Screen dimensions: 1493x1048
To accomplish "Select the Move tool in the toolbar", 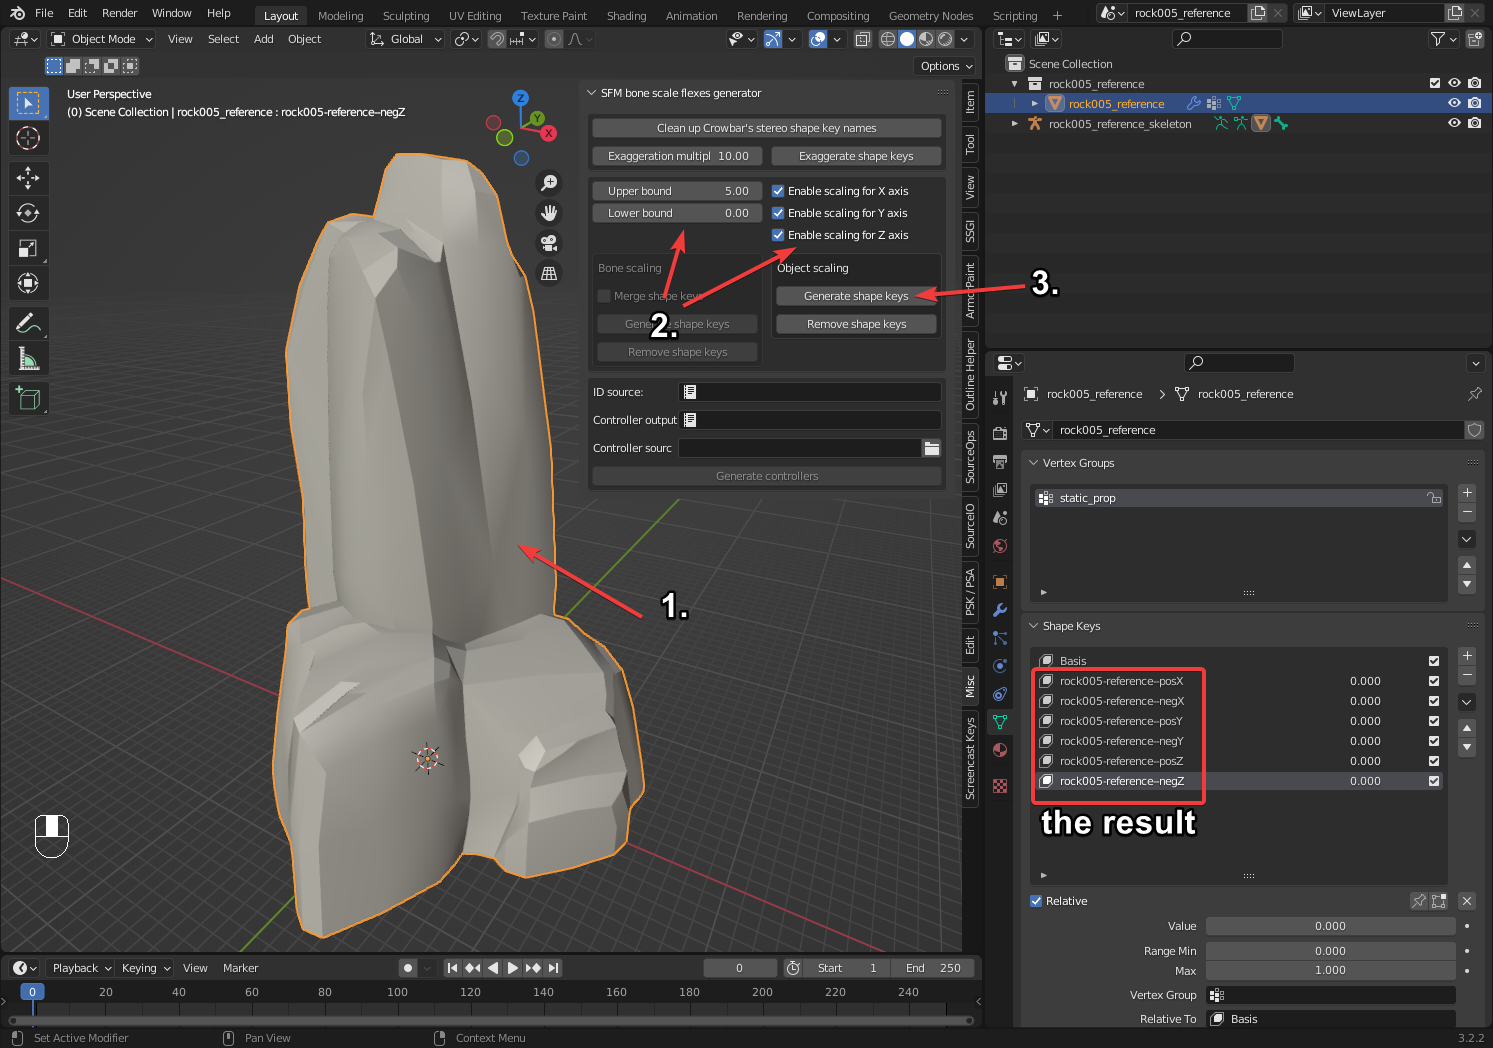I will pyautogui.click(x=28, y=178).
